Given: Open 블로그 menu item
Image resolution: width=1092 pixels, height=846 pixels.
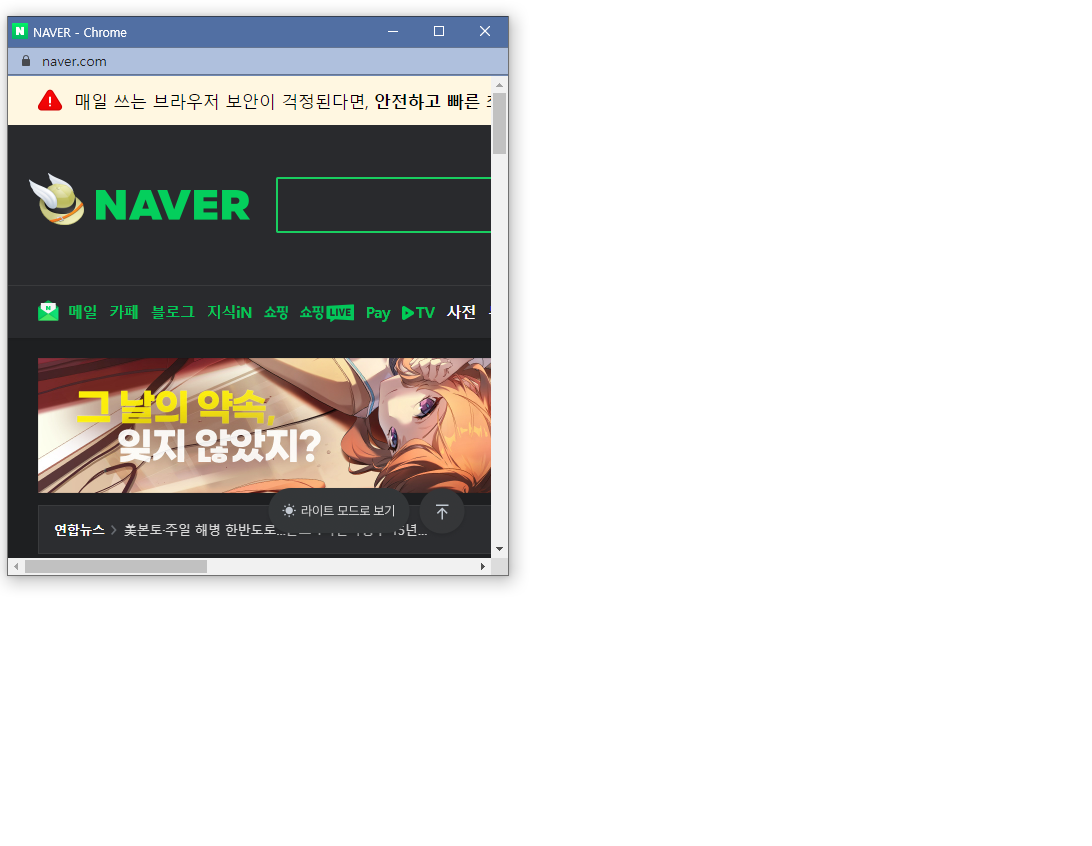Looking at the screenshot, I should pos(173,312).
